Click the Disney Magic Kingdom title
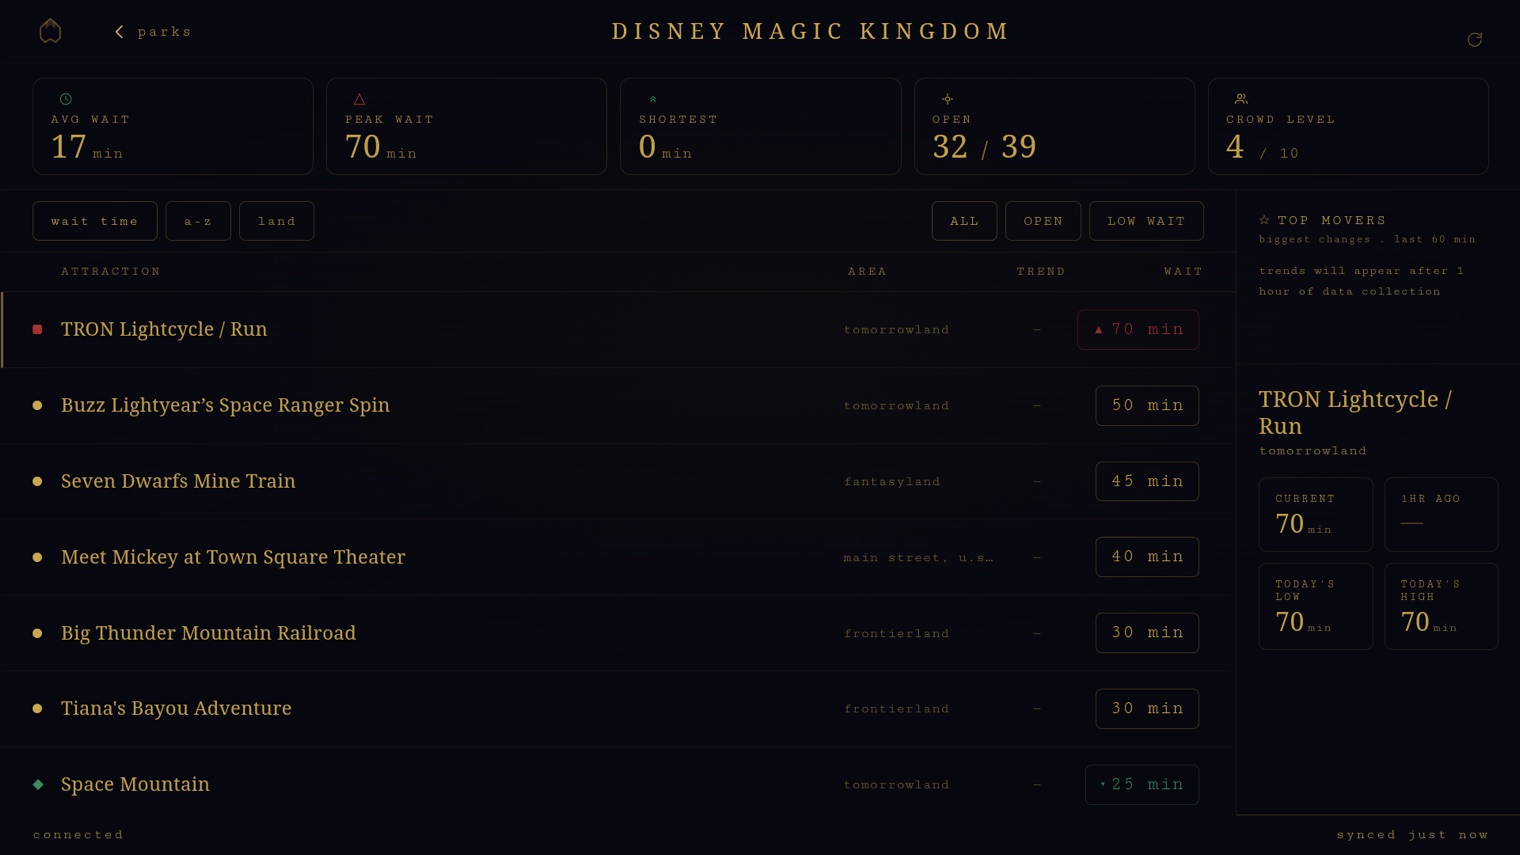1520x855 pixels. pos(811,31)
